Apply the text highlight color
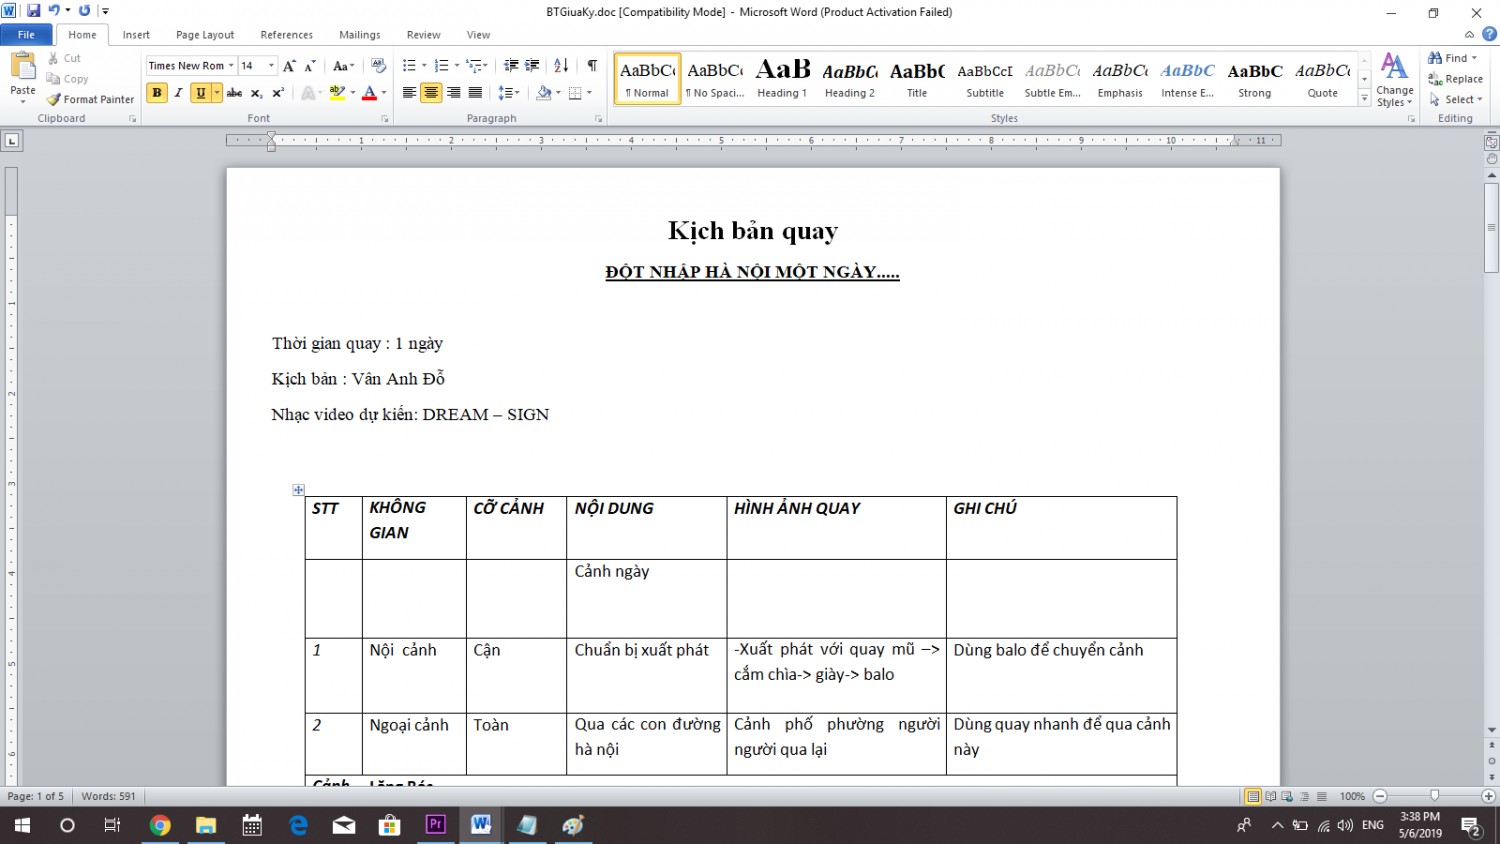 (x=337, y=93)
